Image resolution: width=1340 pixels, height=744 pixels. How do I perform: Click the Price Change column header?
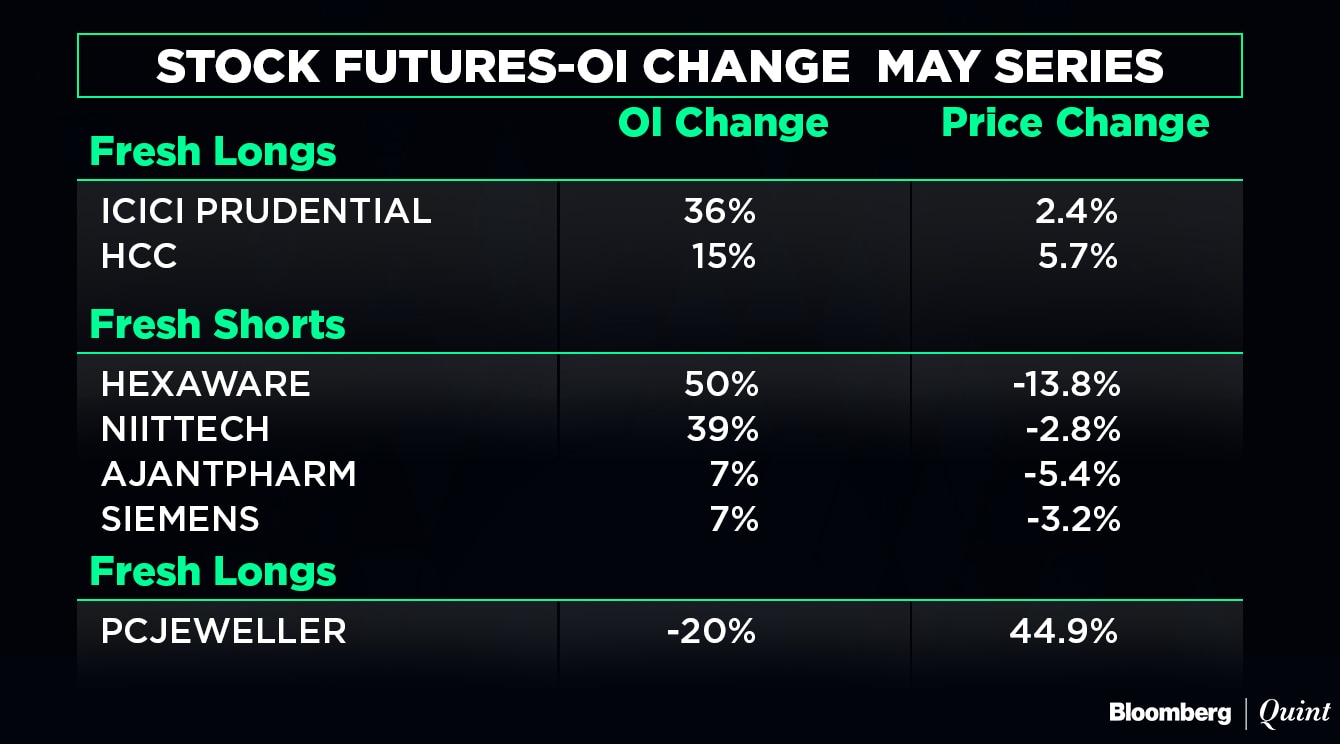click(1075, 123)
